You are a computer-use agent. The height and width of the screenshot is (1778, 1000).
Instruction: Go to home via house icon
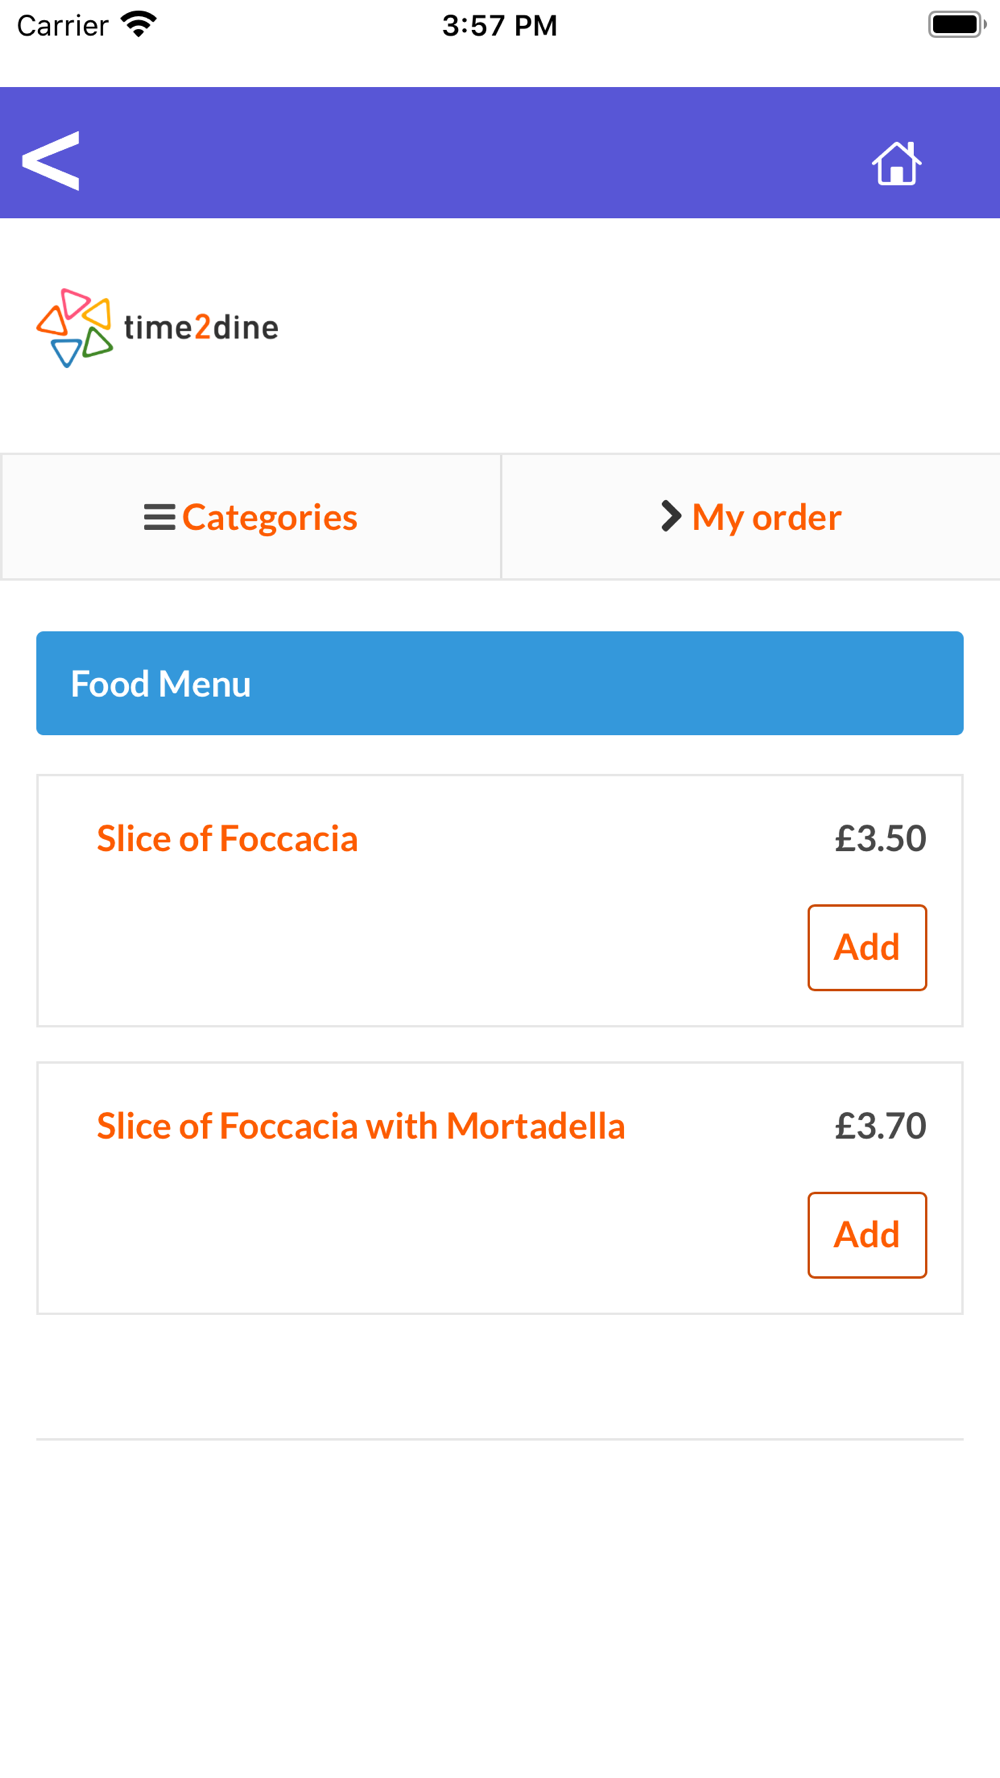tap(896, 163)
